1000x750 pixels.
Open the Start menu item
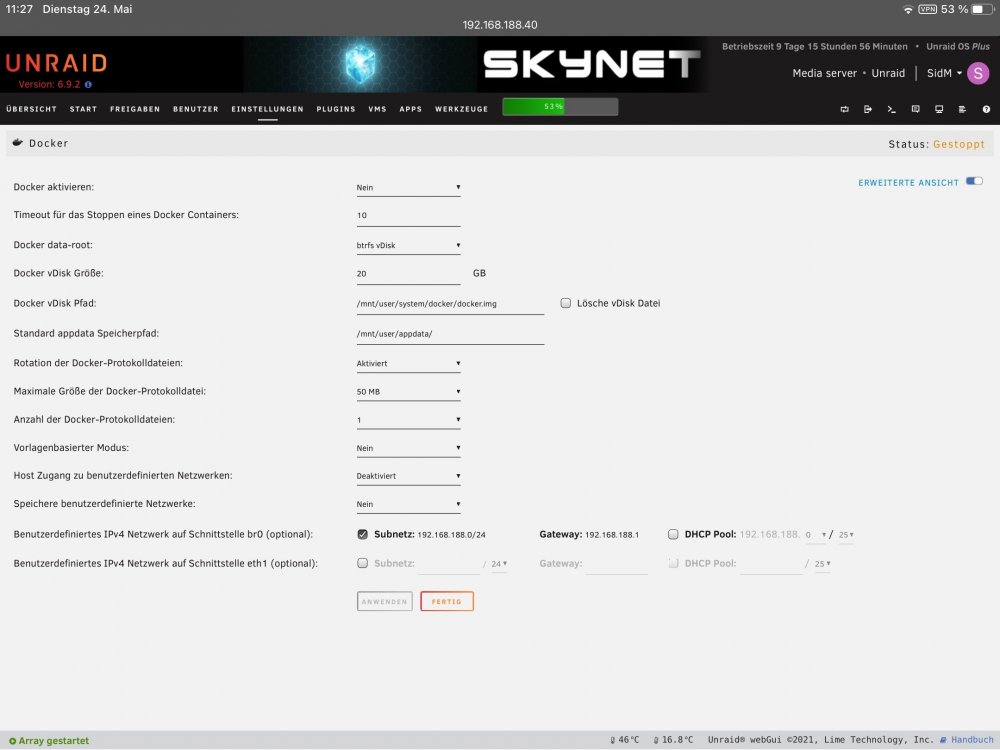tap(84, 109)
